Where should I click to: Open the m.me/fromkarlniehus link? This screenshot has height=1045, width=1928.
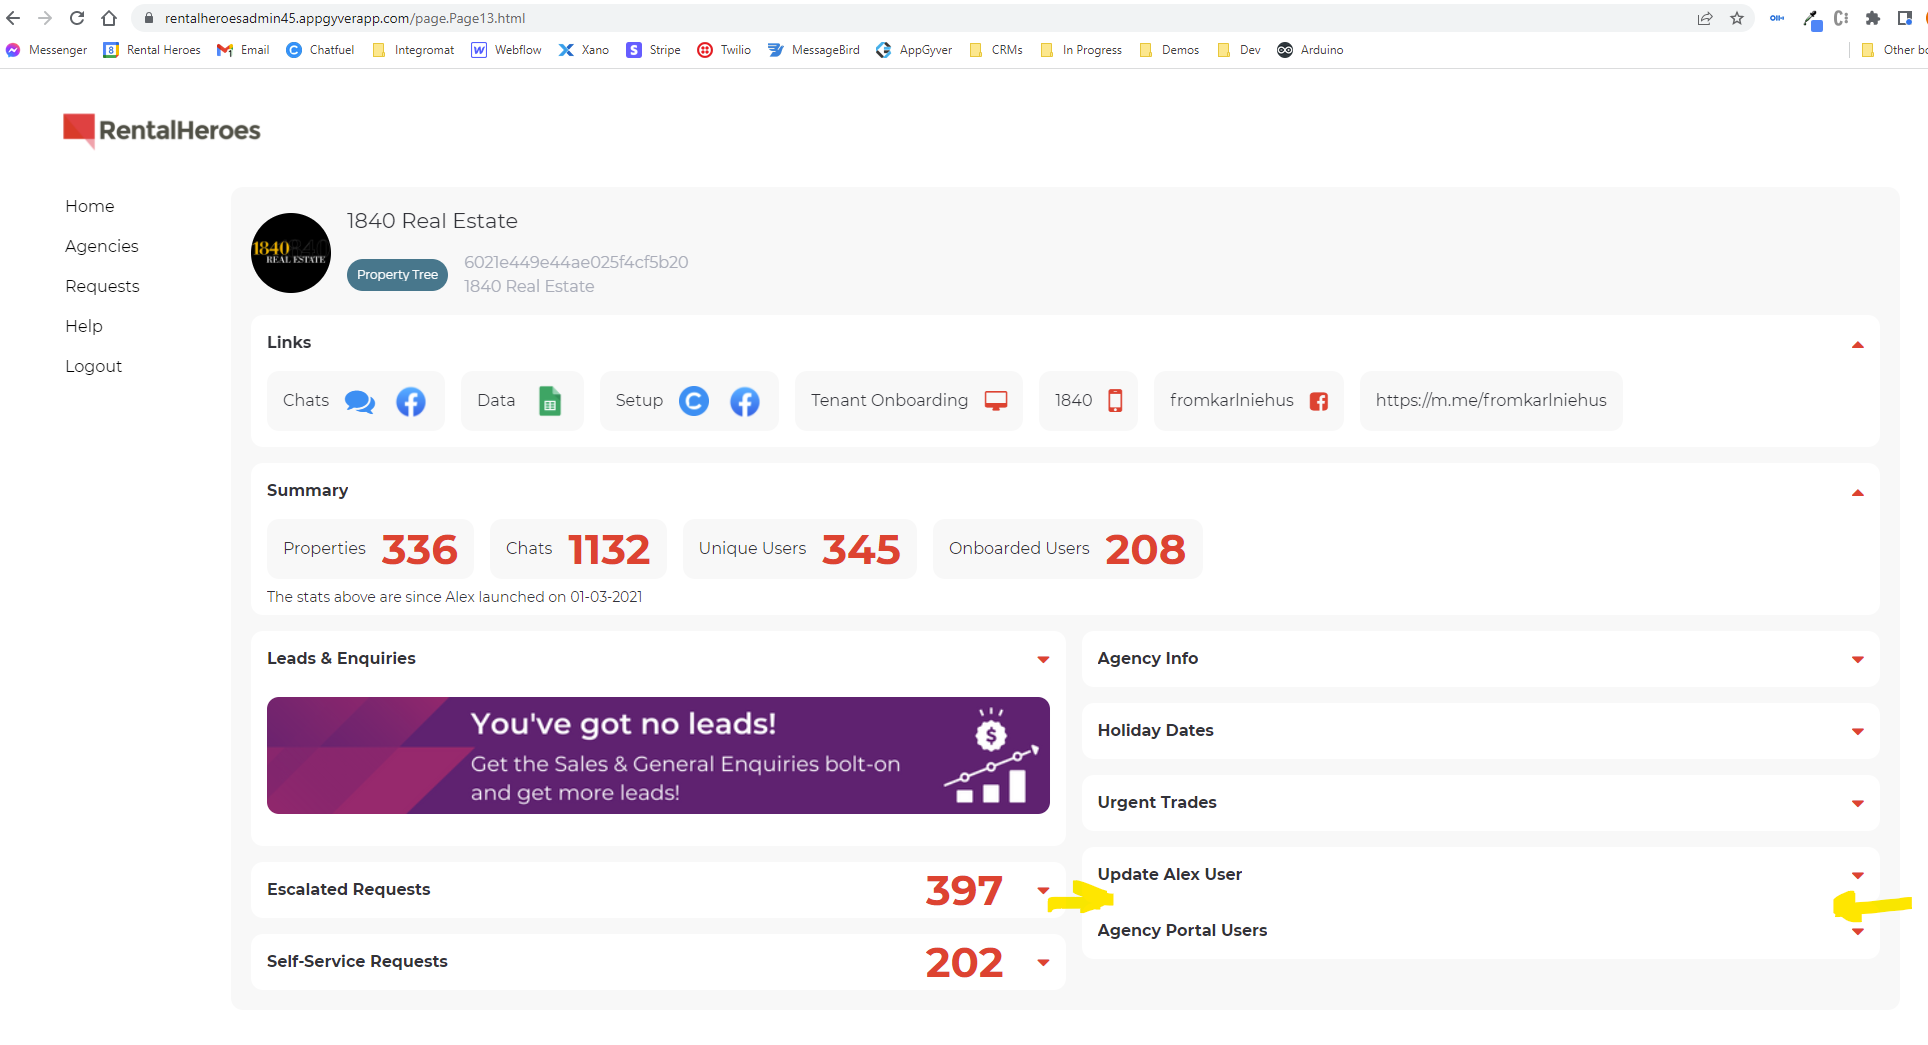(x=1491, y=400)
